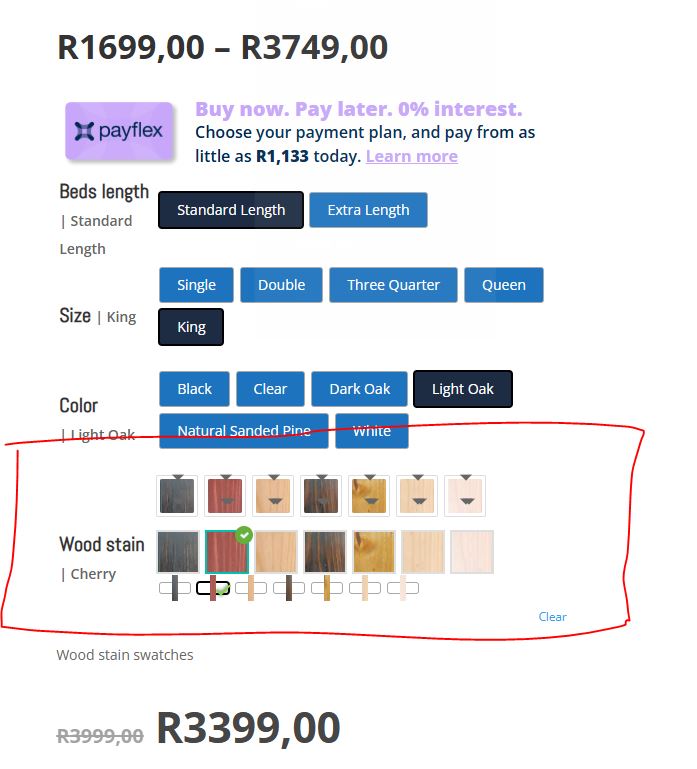
Task: Choose the Black color option
Action: click(x=194, y=389)
